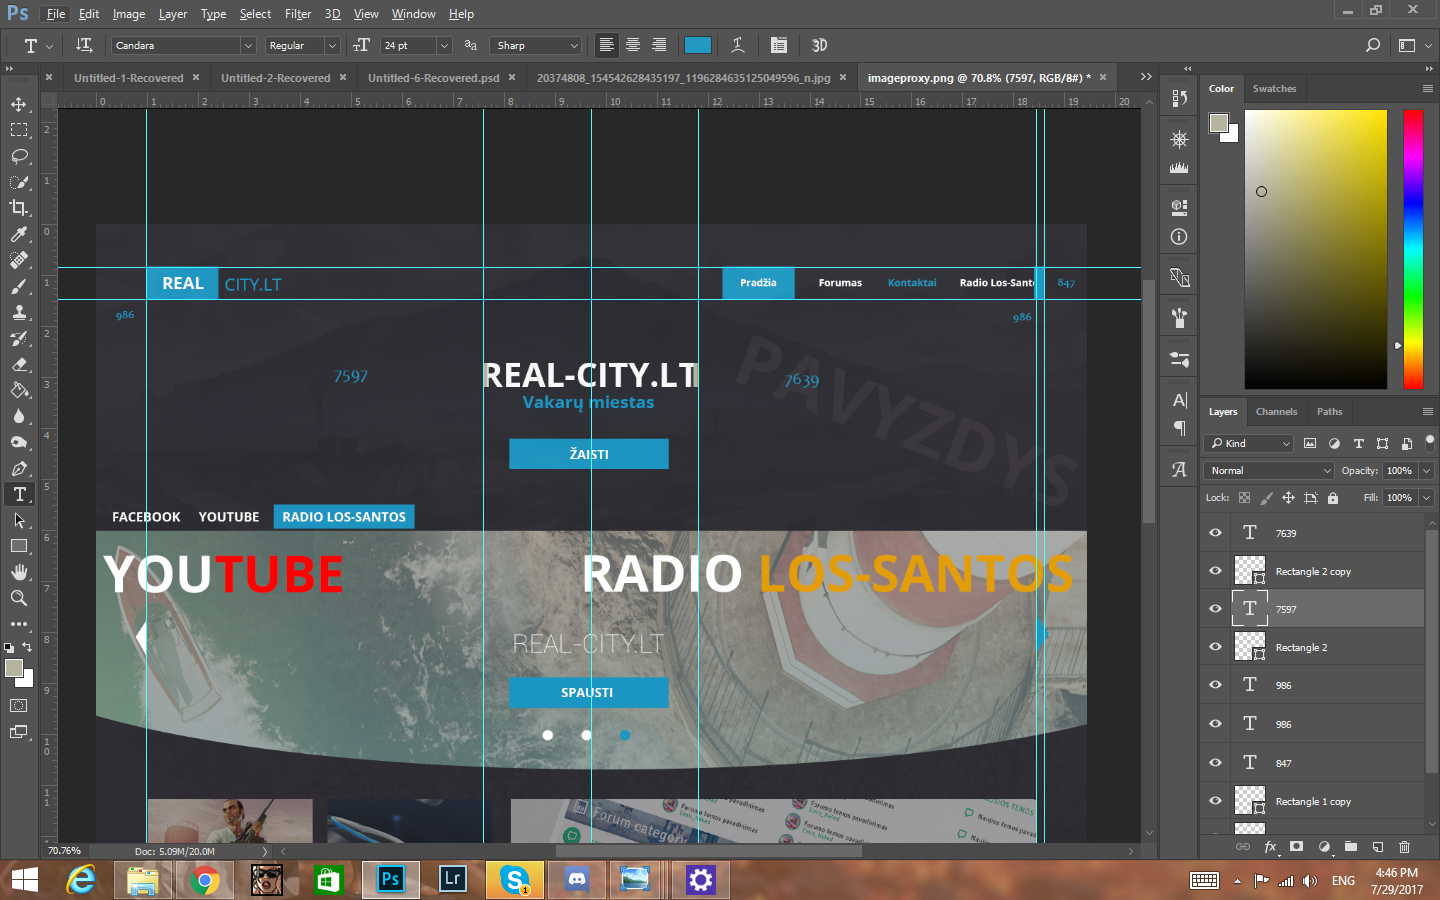Open the font size 24 pt dropdown
Image resolution: width=1440 pixels, height=900 pixels.
[x=444, y=45]
